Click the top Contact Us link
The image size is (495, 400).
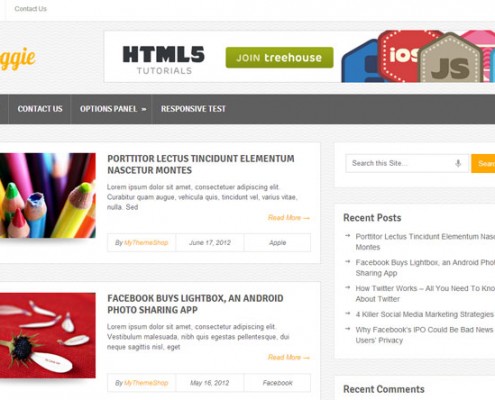click(x=30, y=9)
